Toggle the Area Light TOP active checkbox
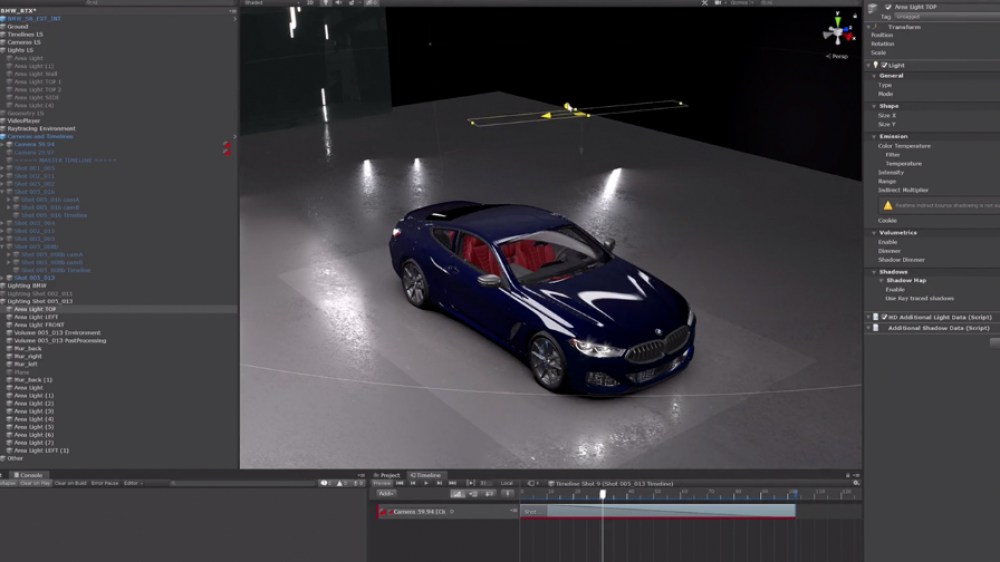The height and width of the screenshot is (562, 1000). (x=888, y=7)
